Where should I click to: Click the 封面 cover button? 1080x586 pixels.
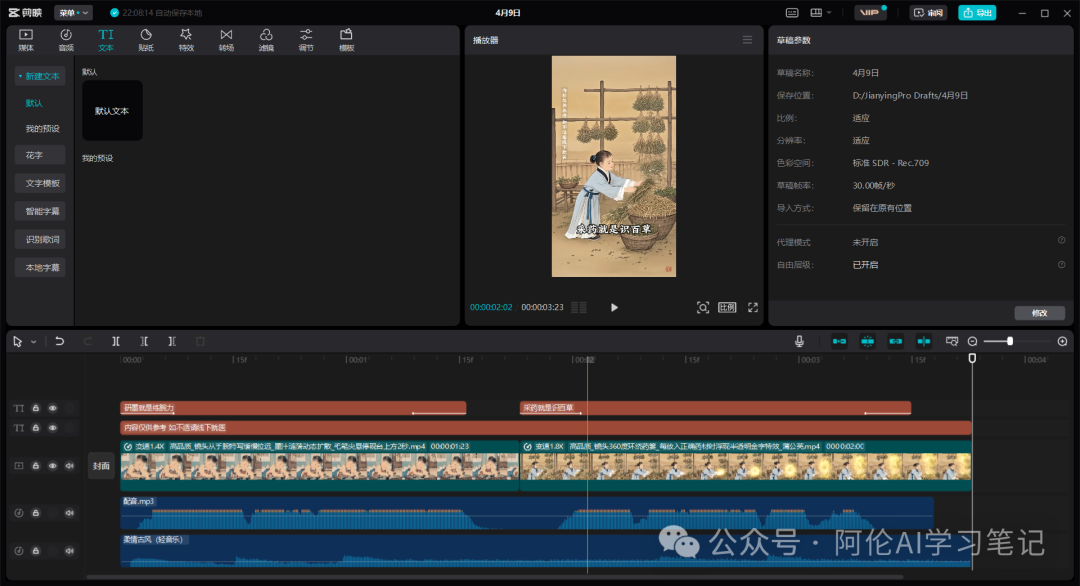[x=101, y=465]
